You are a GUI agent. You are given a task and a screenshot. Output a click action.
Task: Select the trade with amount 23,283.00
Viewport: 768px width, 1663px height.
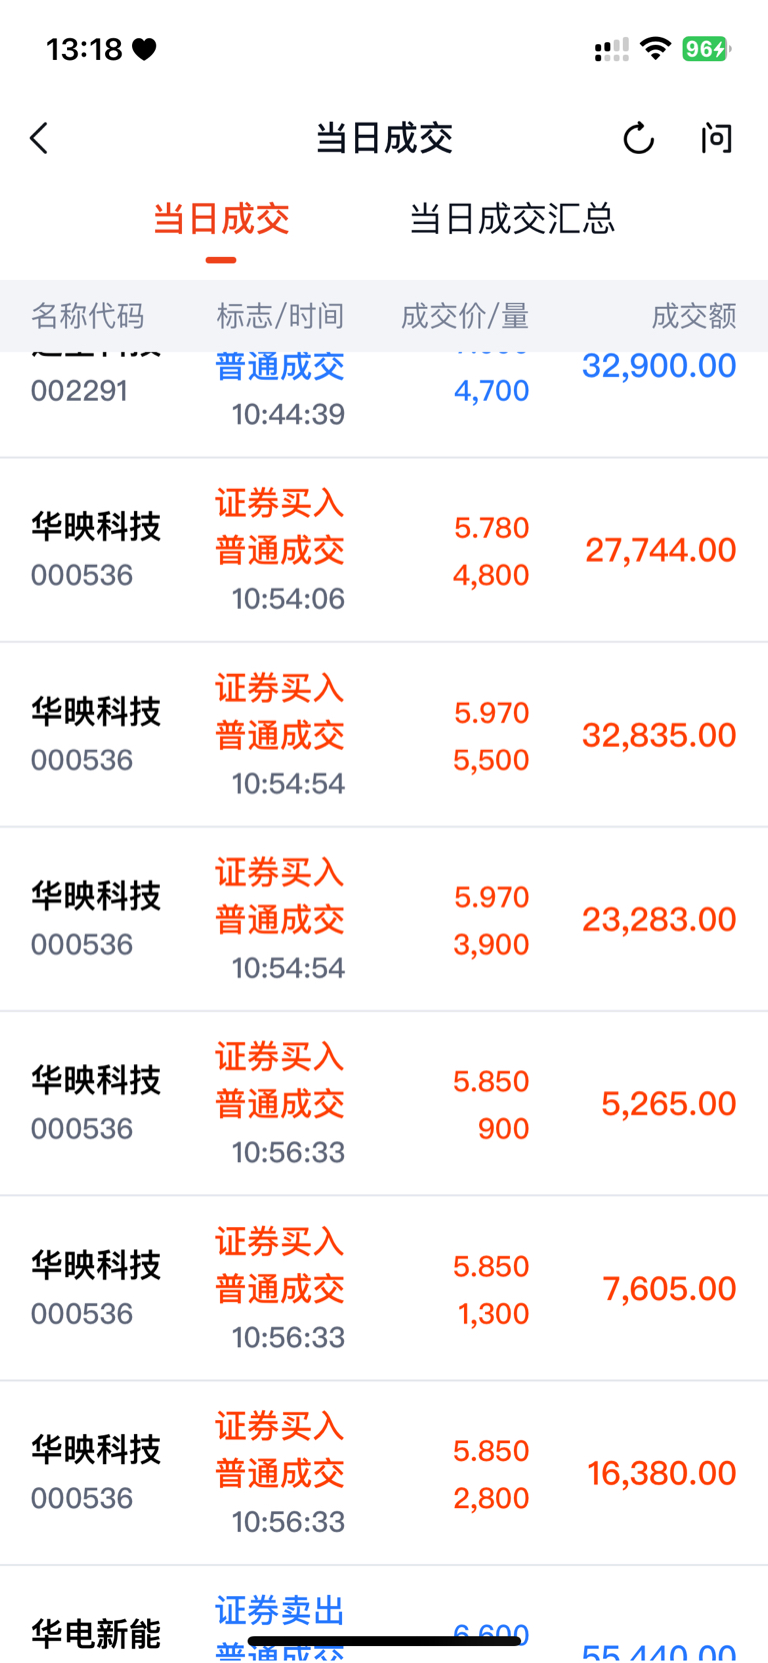pyautogui.click(x=384, y=919)
